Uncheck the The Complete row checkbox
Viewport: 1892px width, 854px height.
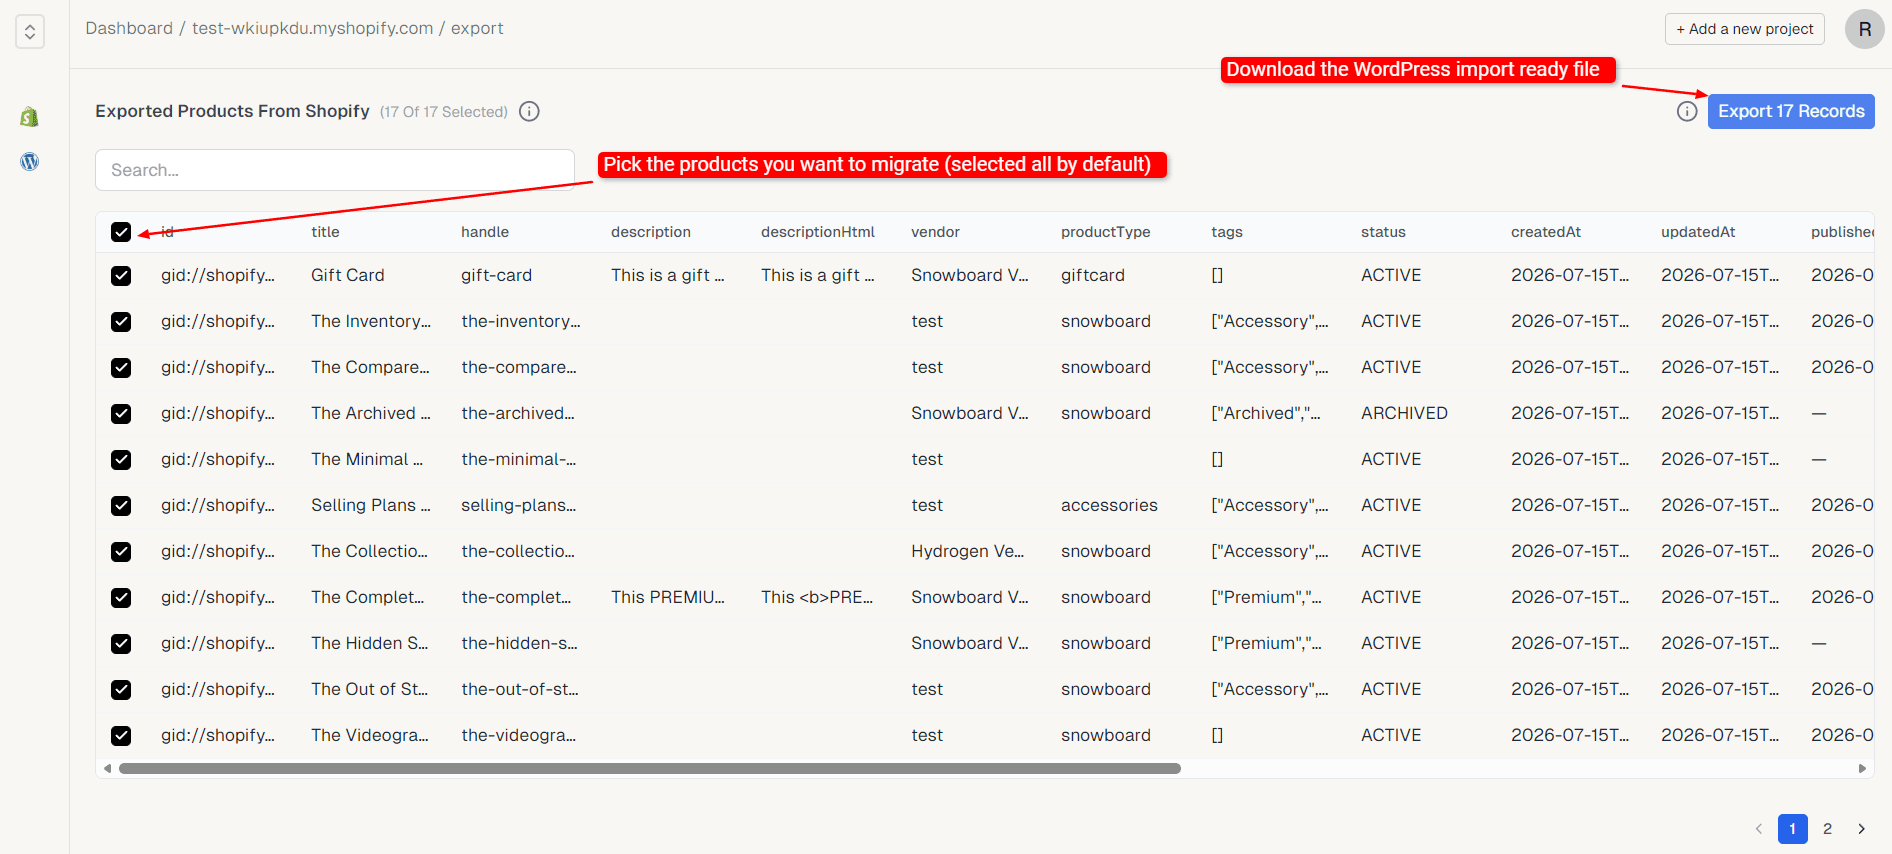click(121, 598)
